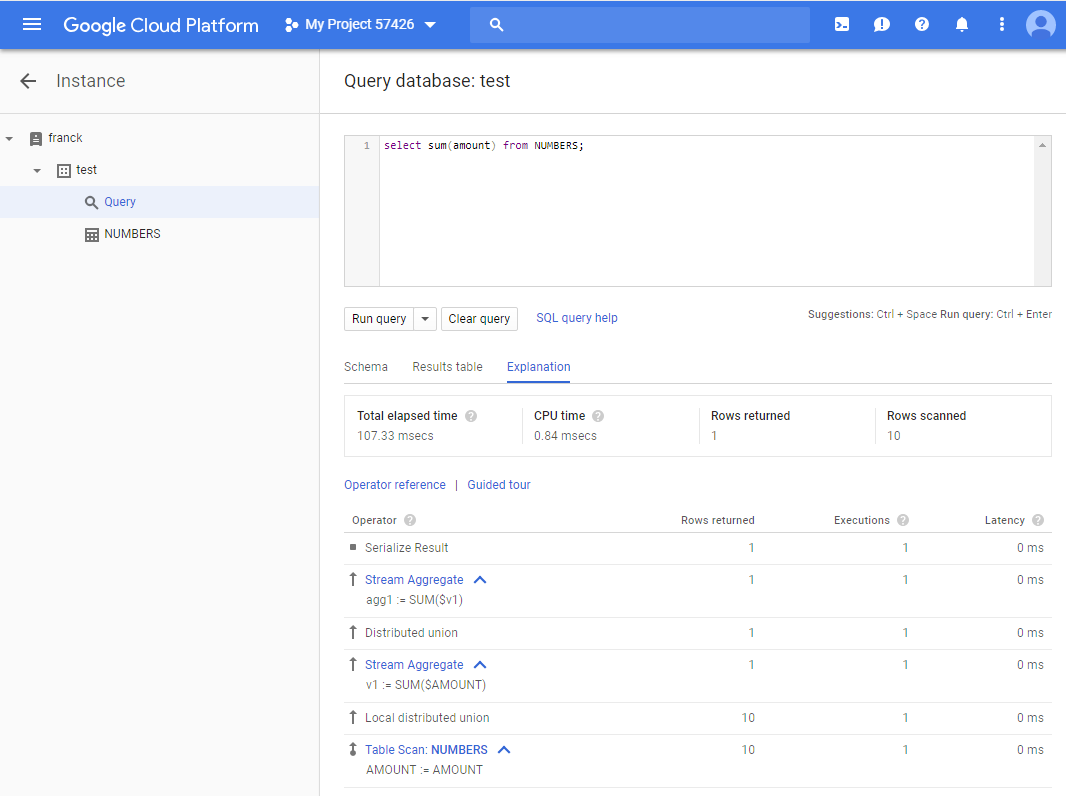Click the editor scrollbar up arrow
1066x796 pixels.
click(1042, 145)
